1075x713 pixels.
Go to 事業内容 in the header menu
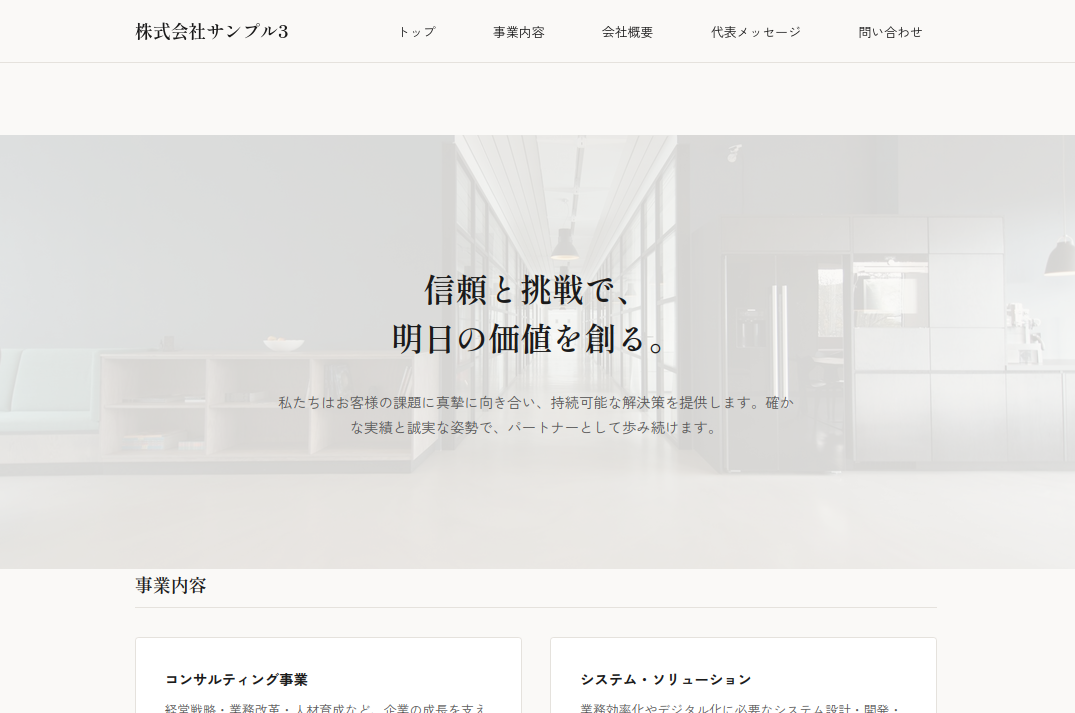click(518, 32)
